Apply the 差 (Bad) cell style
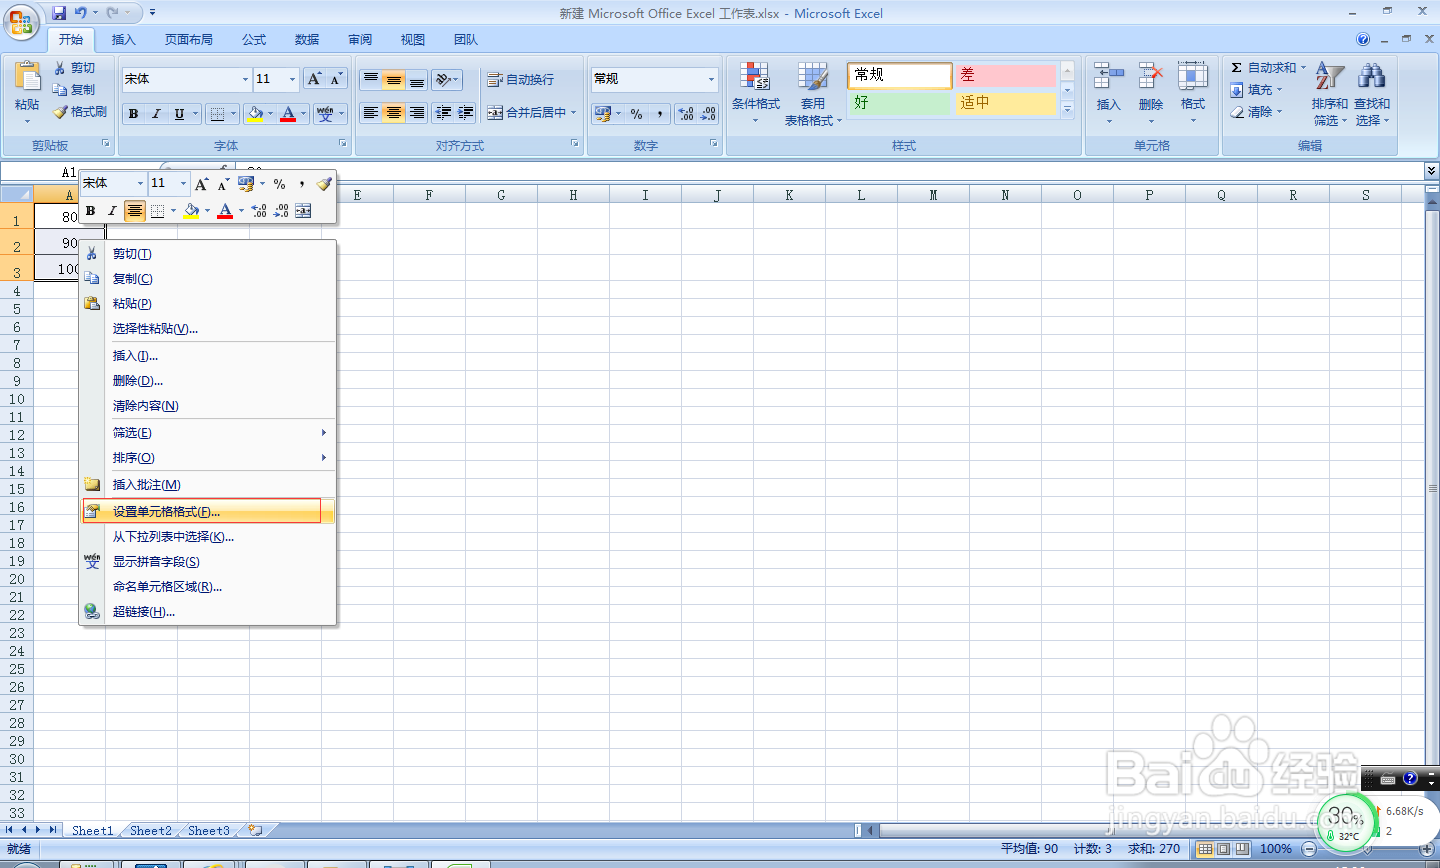This screenshot has height=868, width=1440. (1006, 75)
